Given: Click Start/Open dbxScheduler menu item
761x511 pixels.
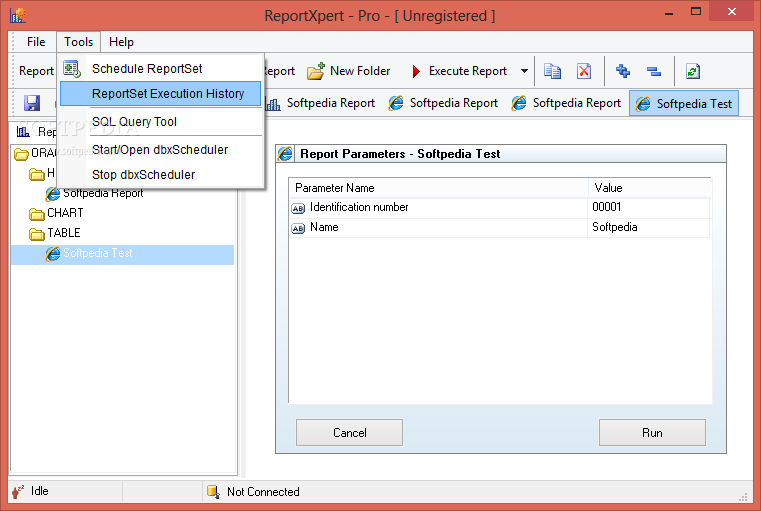Looking at the screenshot, I should [x=161, y=149].
